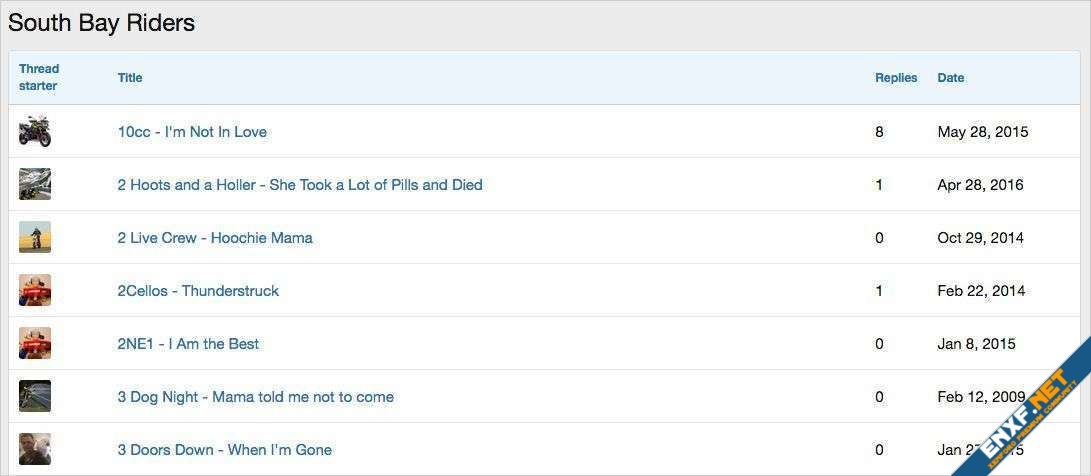Open 2 Live Crew - Hoochie Mama thread

click(215, 238)
